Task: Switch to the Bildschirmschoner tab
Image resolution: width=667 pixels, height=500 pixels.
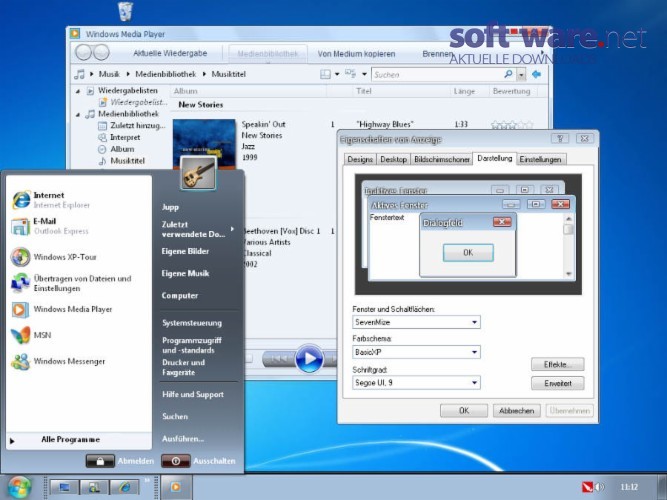Action: pos(442,160)
